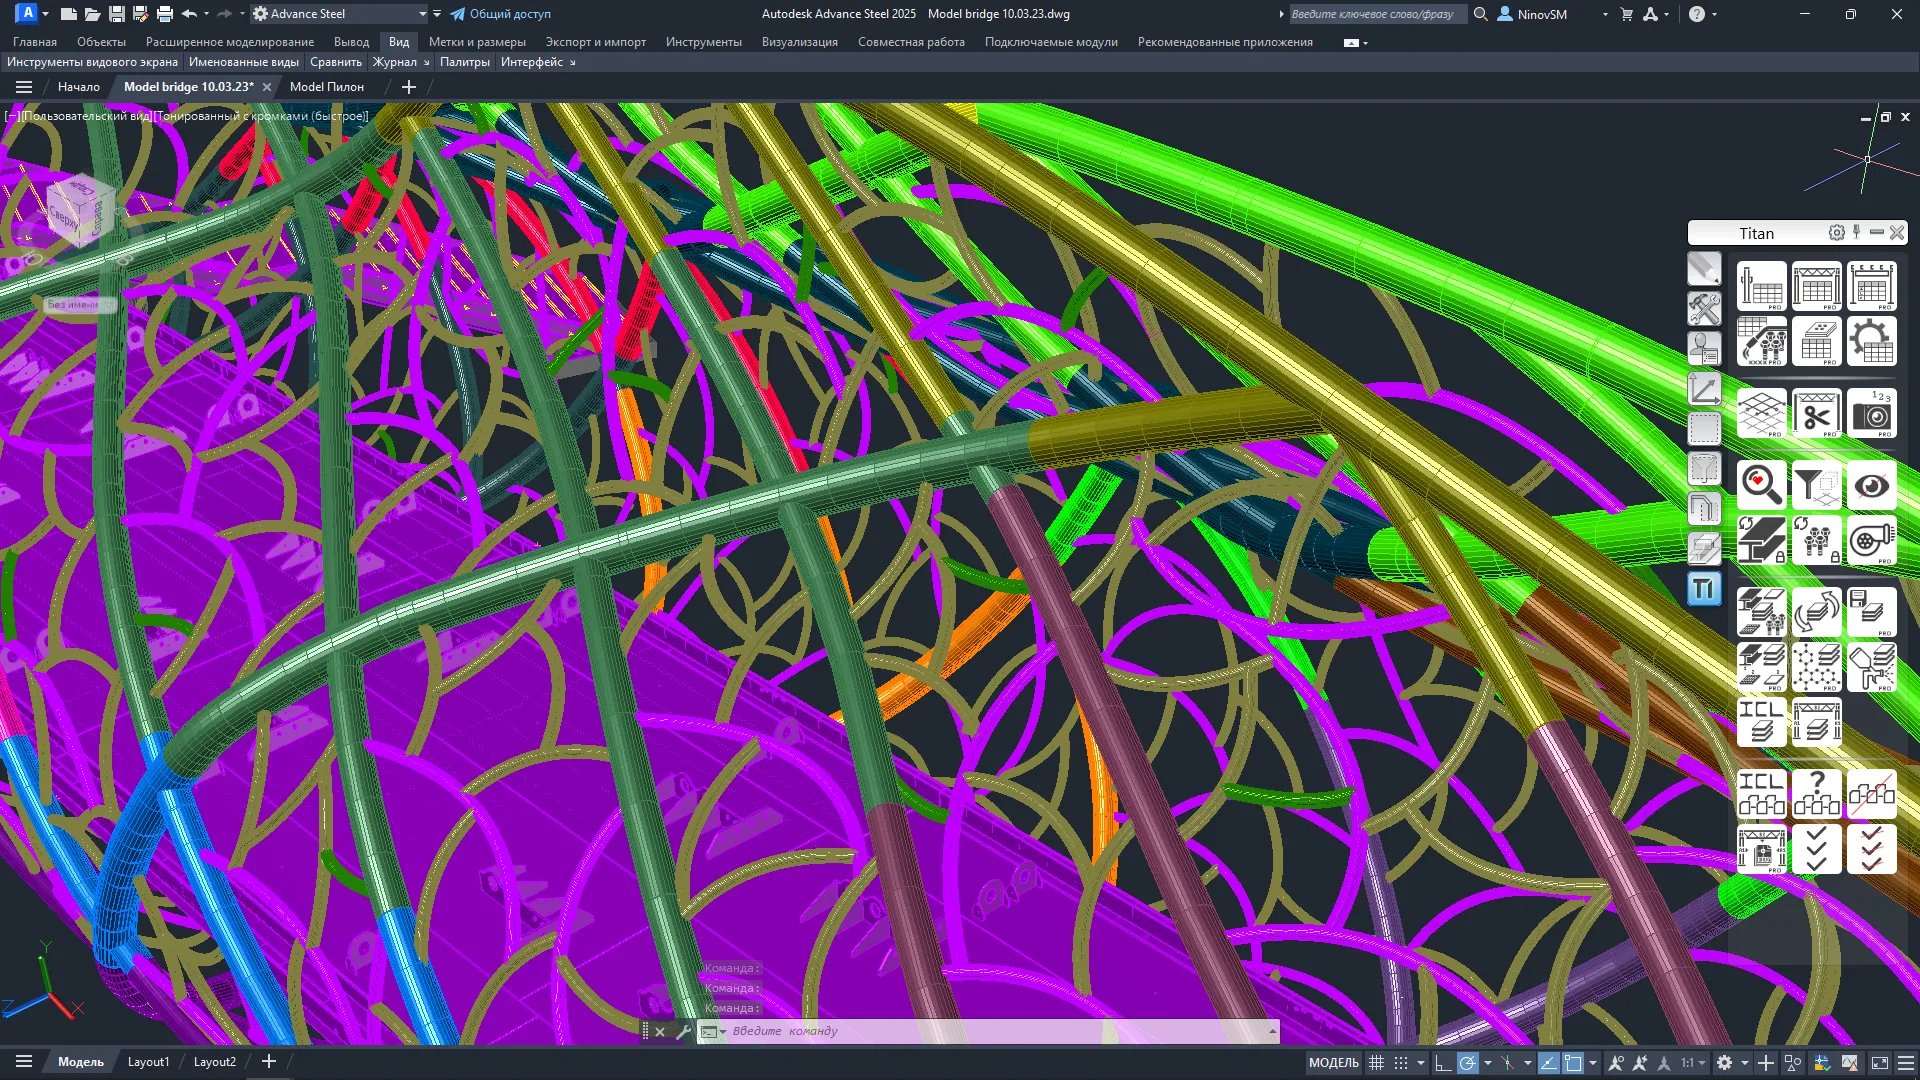Open the Главная ribbon tab
1920x1080 pixels.
(x=35, y=42)
